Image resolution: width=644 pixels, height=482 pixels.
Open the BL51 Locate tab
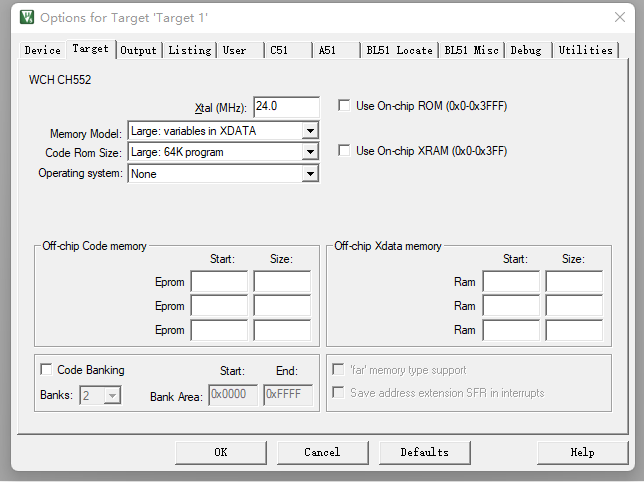tap(399, 50)
